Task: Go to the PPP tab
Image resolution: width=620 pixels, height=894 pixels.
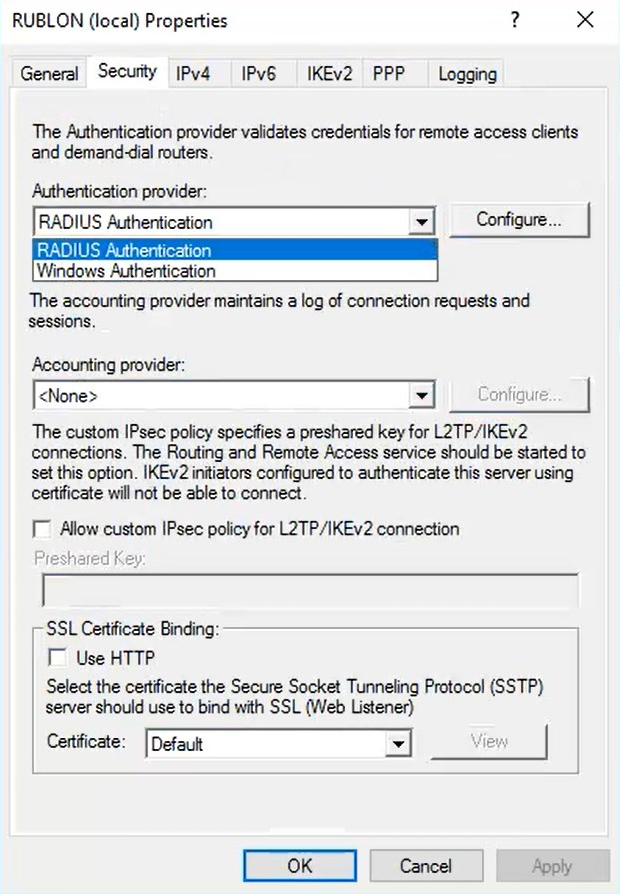Action: 389,73
